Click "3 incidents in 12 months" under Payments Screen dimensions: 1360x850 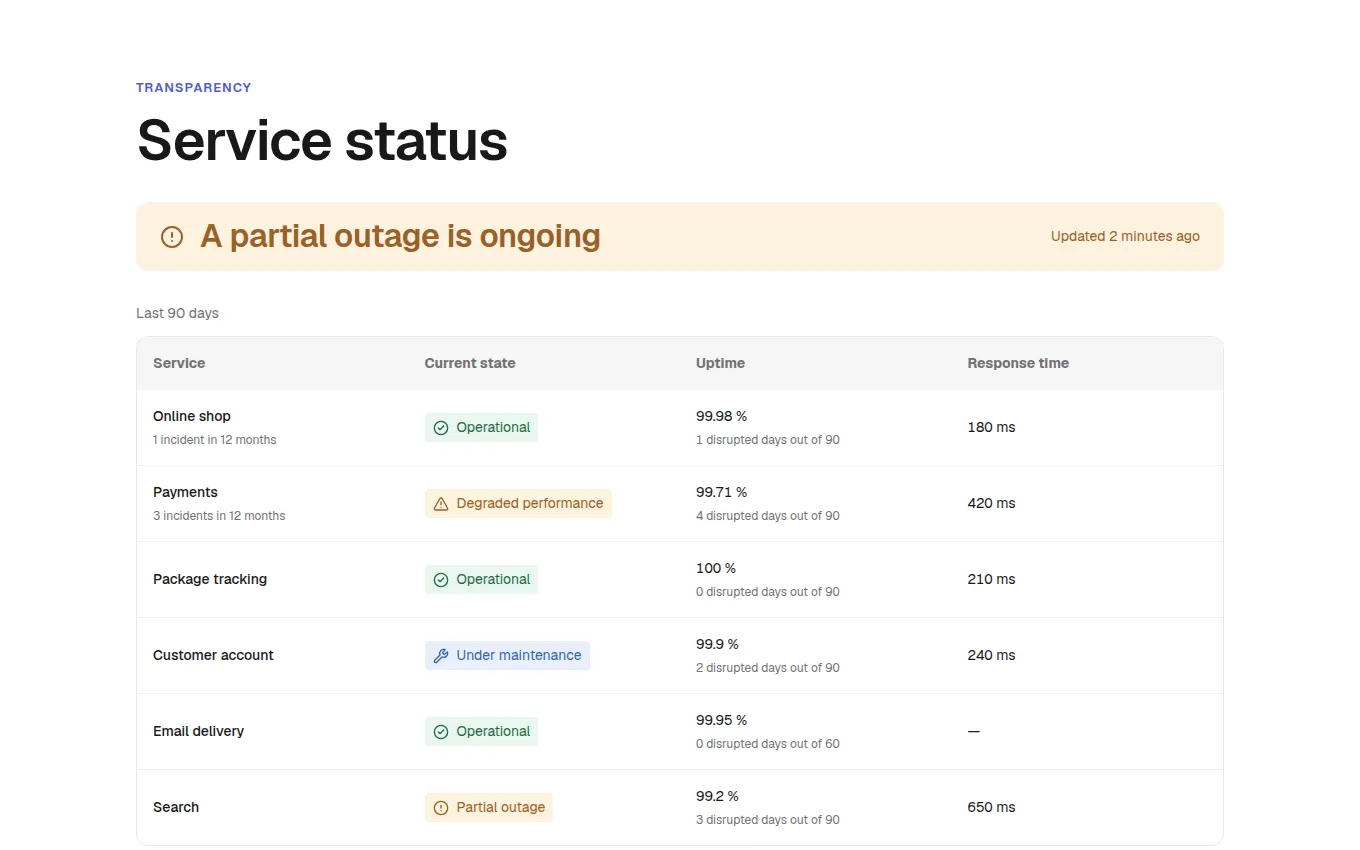click(219, 516)
